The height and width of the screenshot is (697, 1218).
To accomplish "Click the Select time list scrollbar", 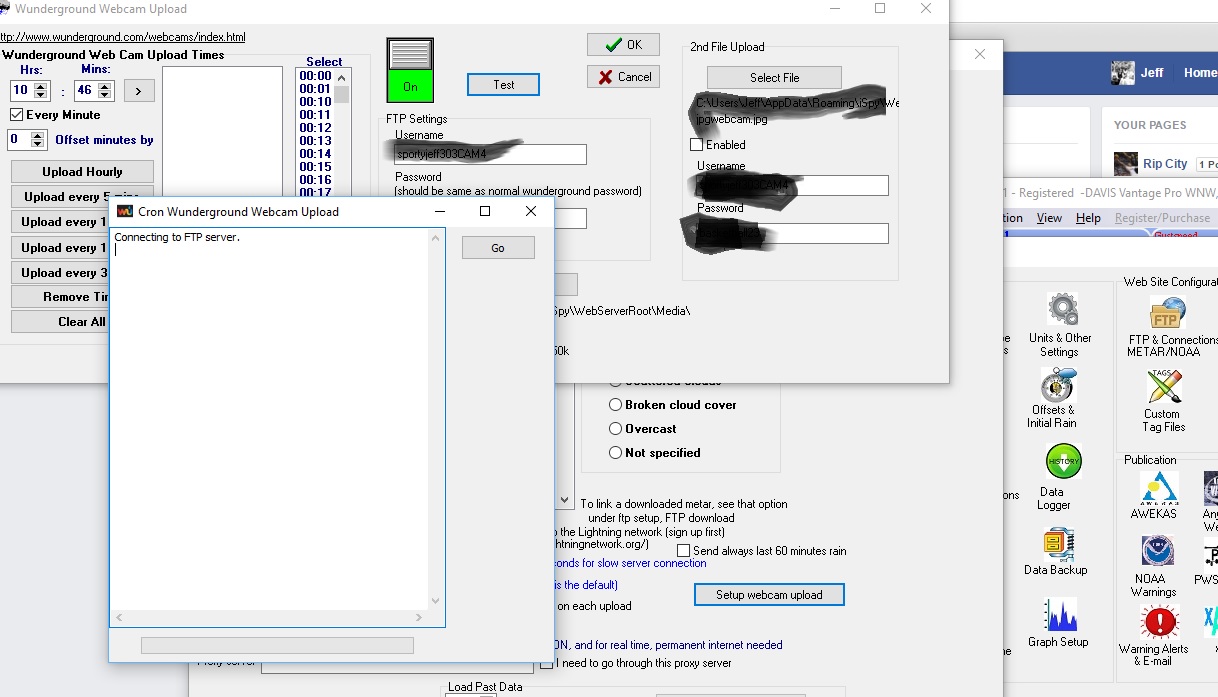I will 342,134.
